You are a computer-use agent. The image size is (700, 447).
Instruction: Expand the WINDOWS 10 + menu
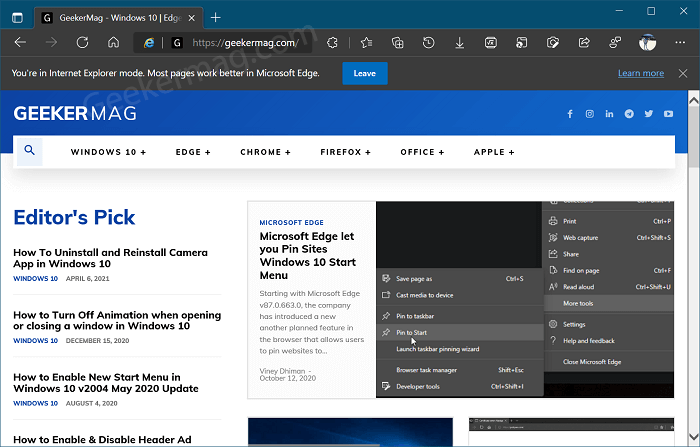point(108,152)
